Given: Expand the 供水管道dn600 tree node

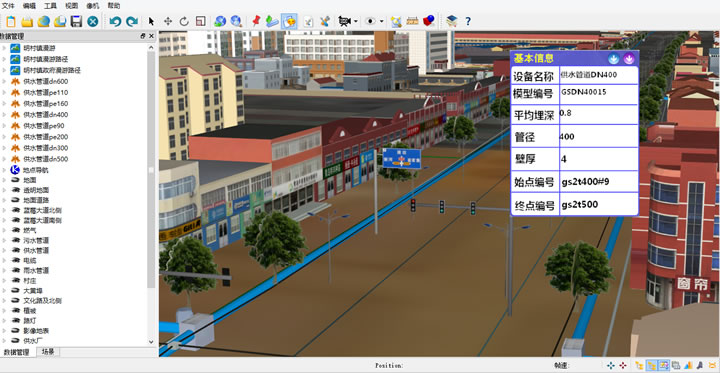Looking at the screenshot, I should coord(4,81).
